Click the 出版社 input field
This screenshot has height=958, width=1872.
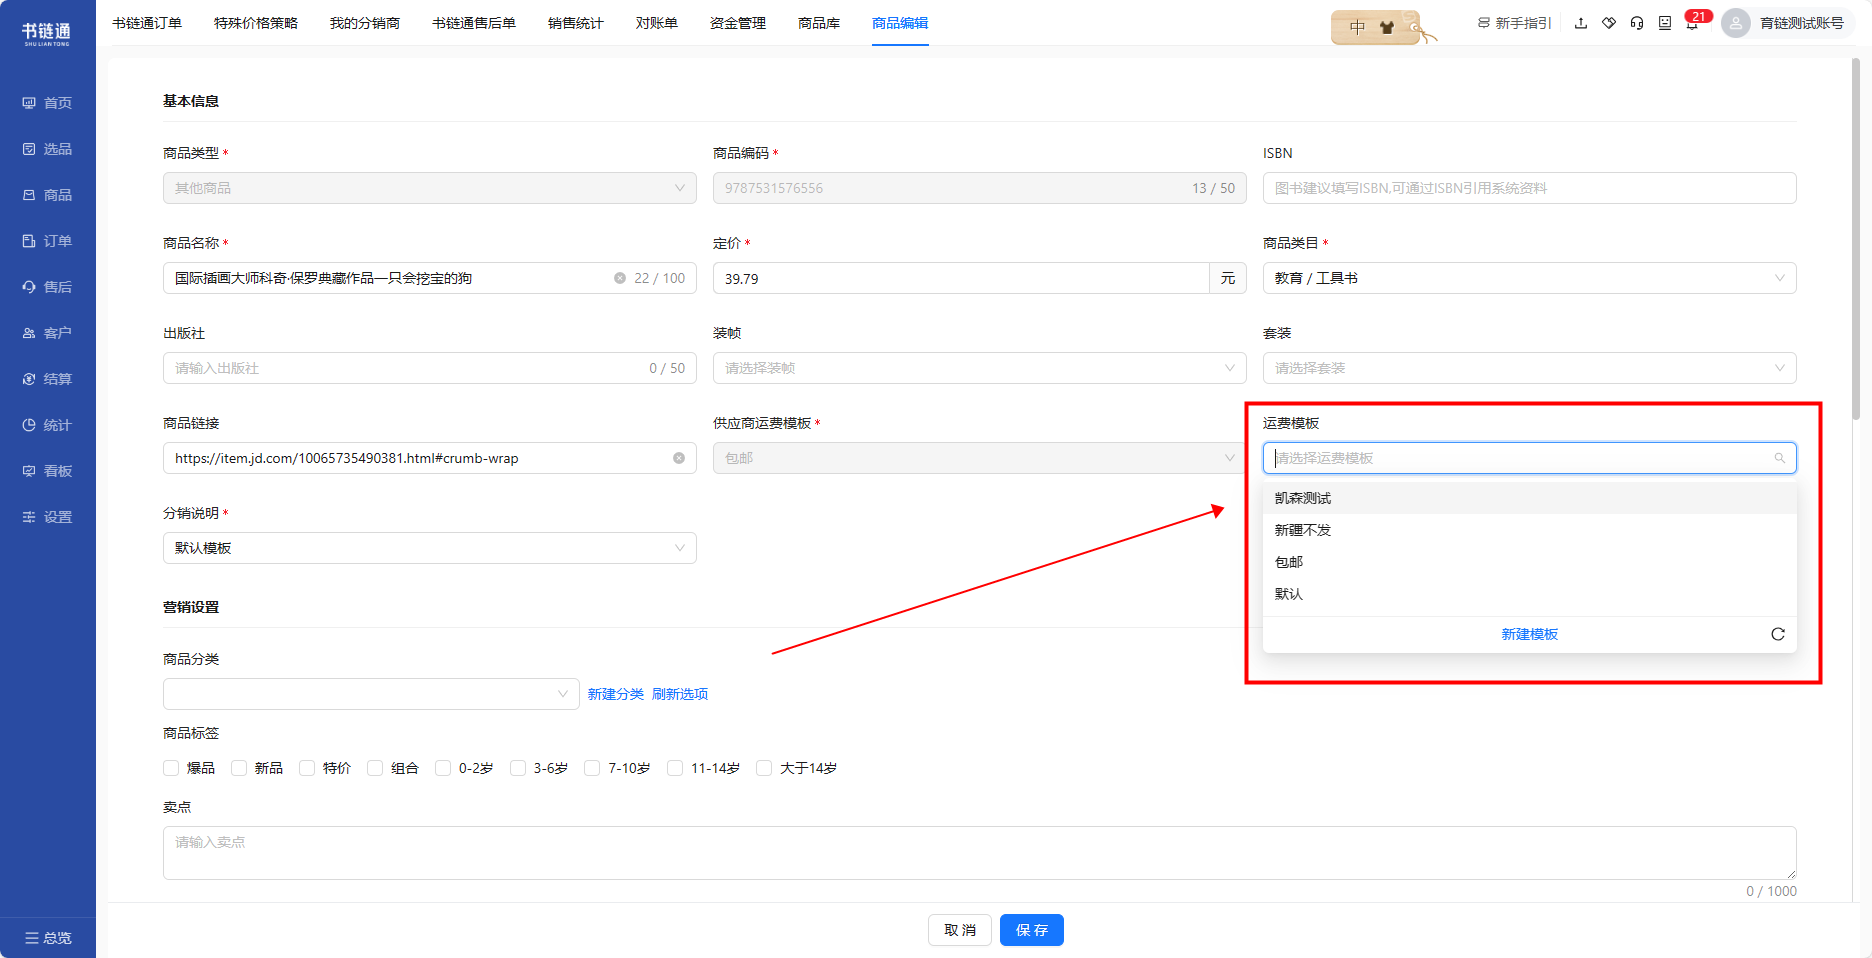[x=430, y=368]
